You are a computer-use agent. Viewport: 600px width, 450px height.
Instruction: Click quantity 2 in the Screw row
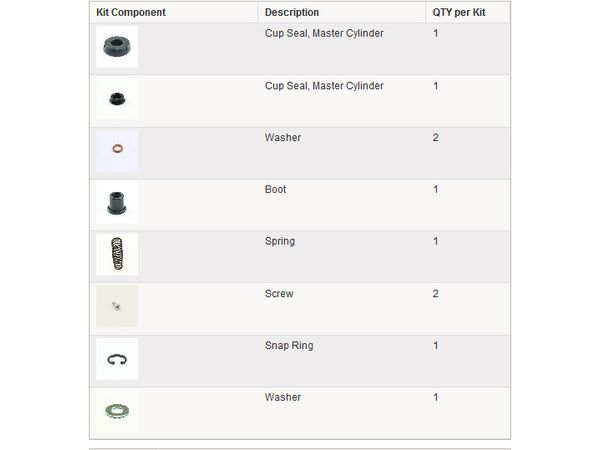(x=435, y=293)
